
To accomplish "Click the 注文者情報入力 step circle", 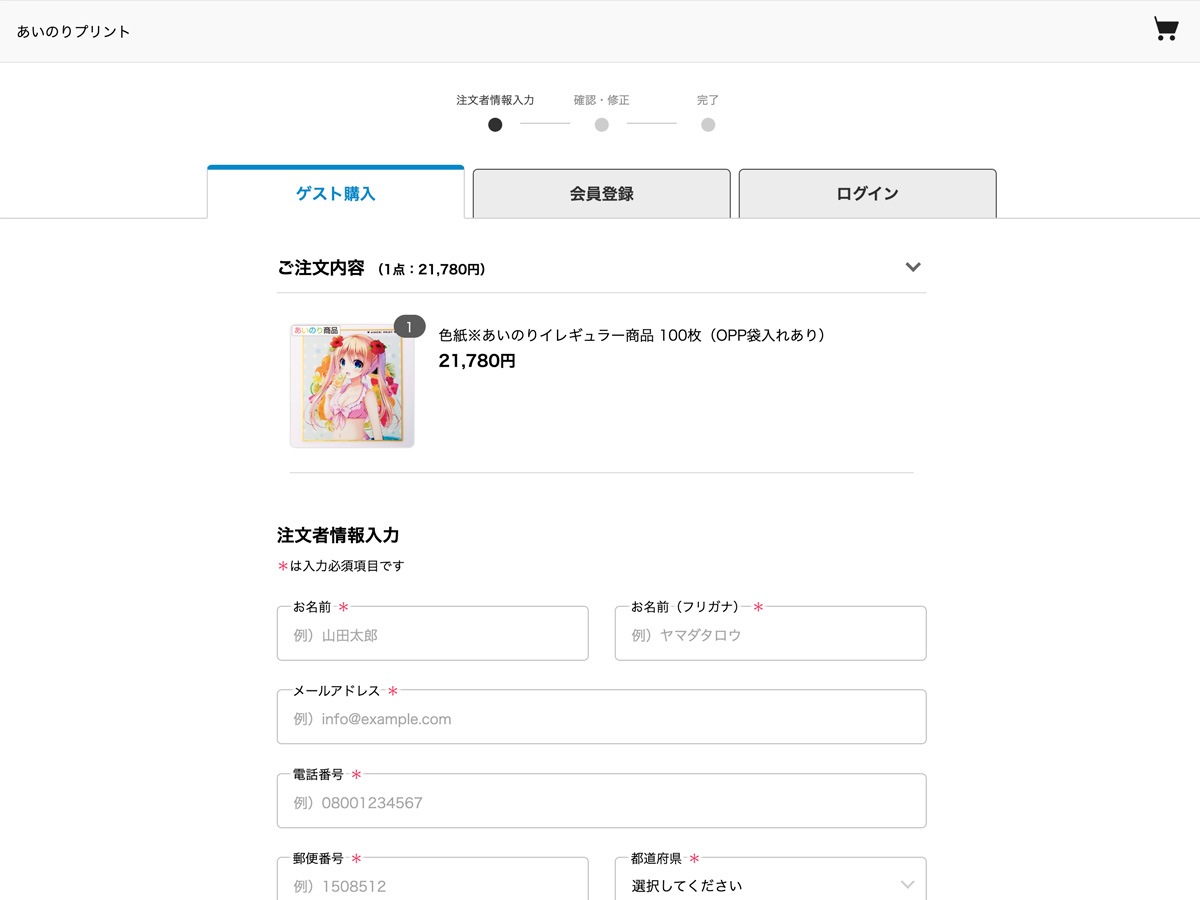I will [x=495, y=124].
